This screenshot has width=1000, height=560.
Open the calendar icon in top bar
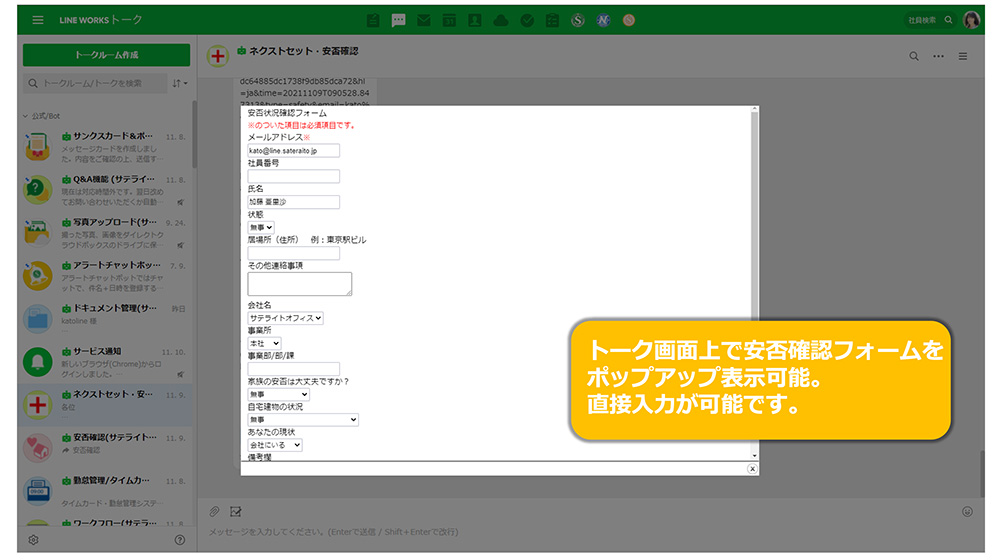click(449, 20)
